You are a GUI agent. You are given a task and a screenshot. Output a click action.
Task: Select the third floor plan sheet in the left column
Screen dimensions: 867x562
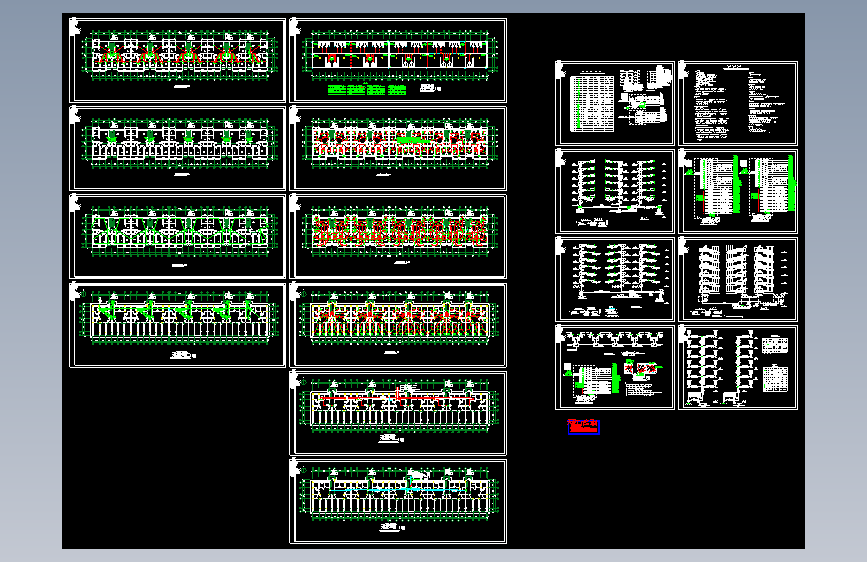(x=177, y=236)
